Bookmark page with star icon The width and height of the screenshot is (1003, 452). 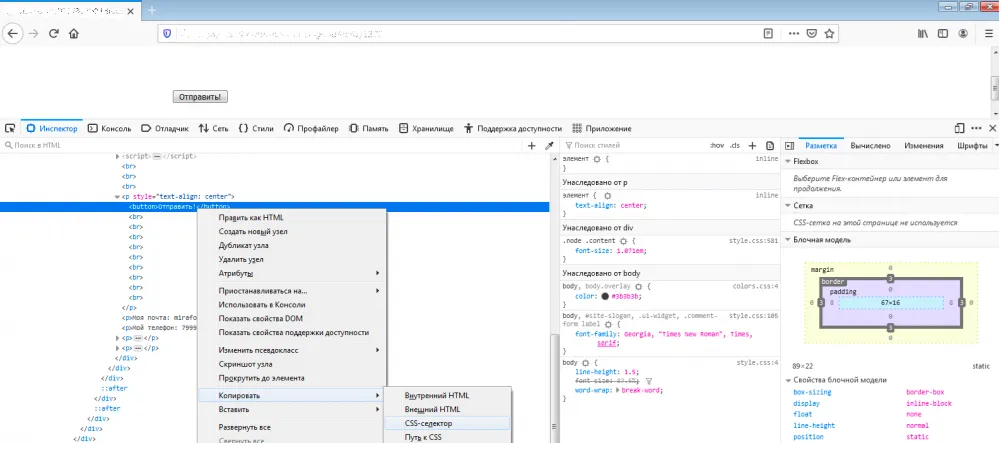coord(829,33)
